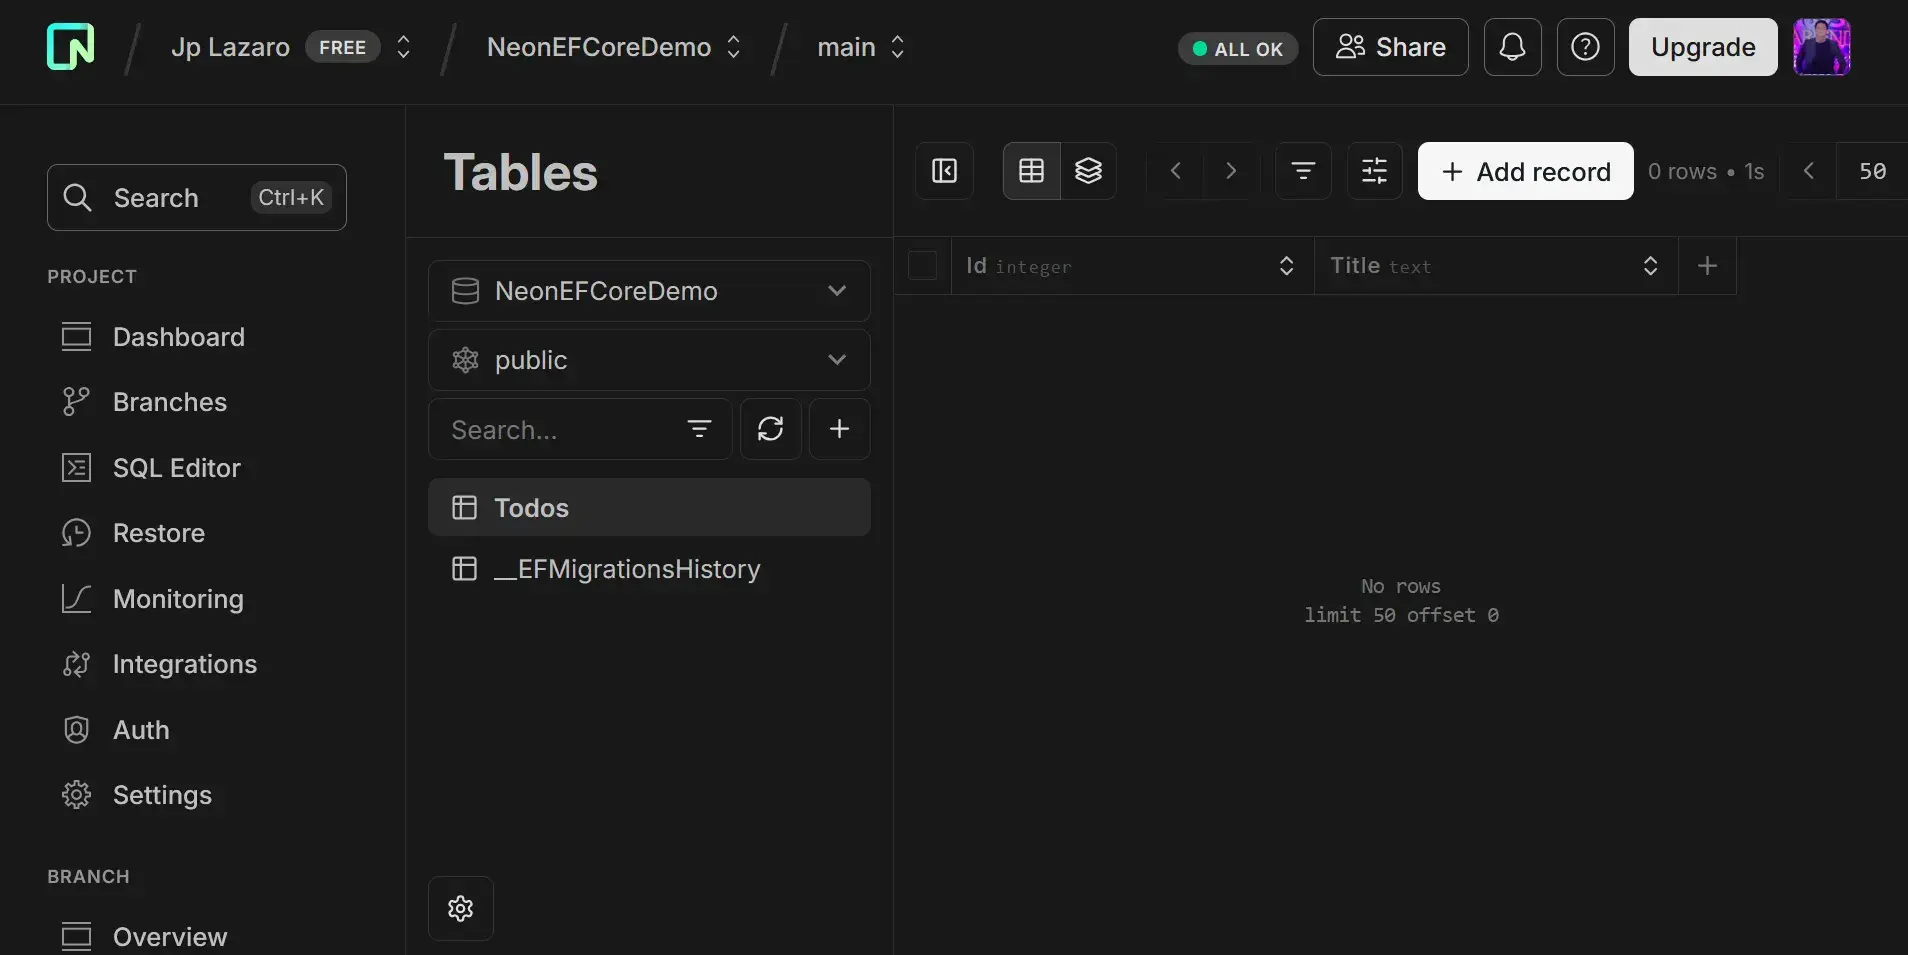
Task: Click the Id integer column header
Action: (x=1132, y=265)
